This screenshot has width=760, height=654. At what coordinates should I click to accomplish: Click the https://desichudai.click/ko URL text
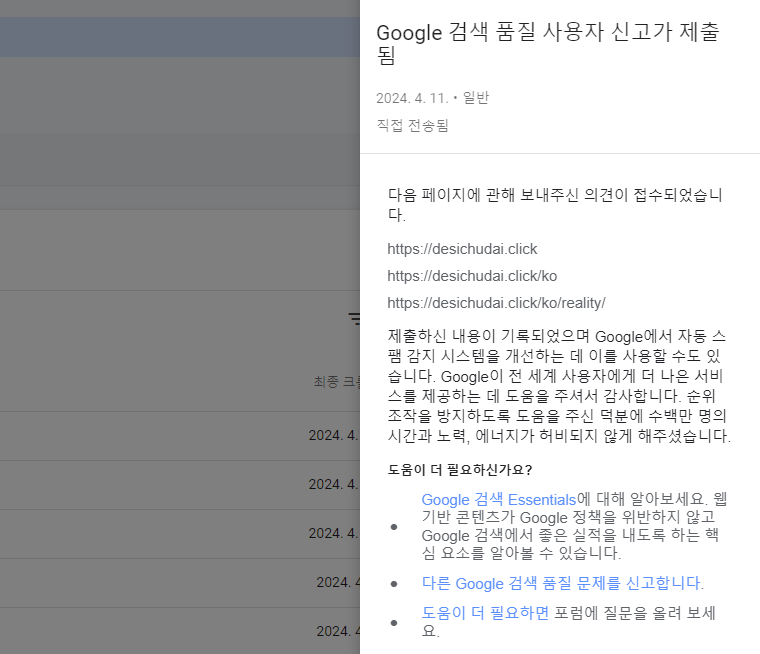point(472,276)
